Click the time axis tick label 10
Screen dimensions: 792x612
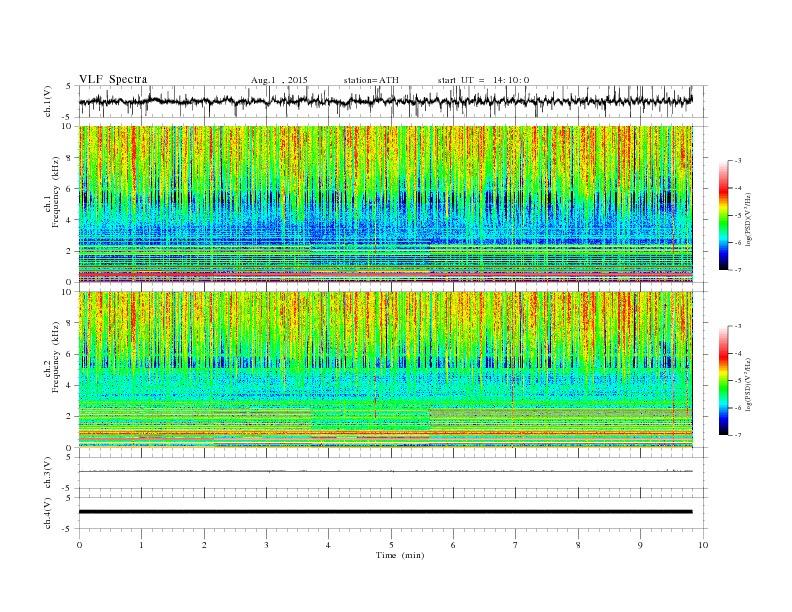(703, 545)
